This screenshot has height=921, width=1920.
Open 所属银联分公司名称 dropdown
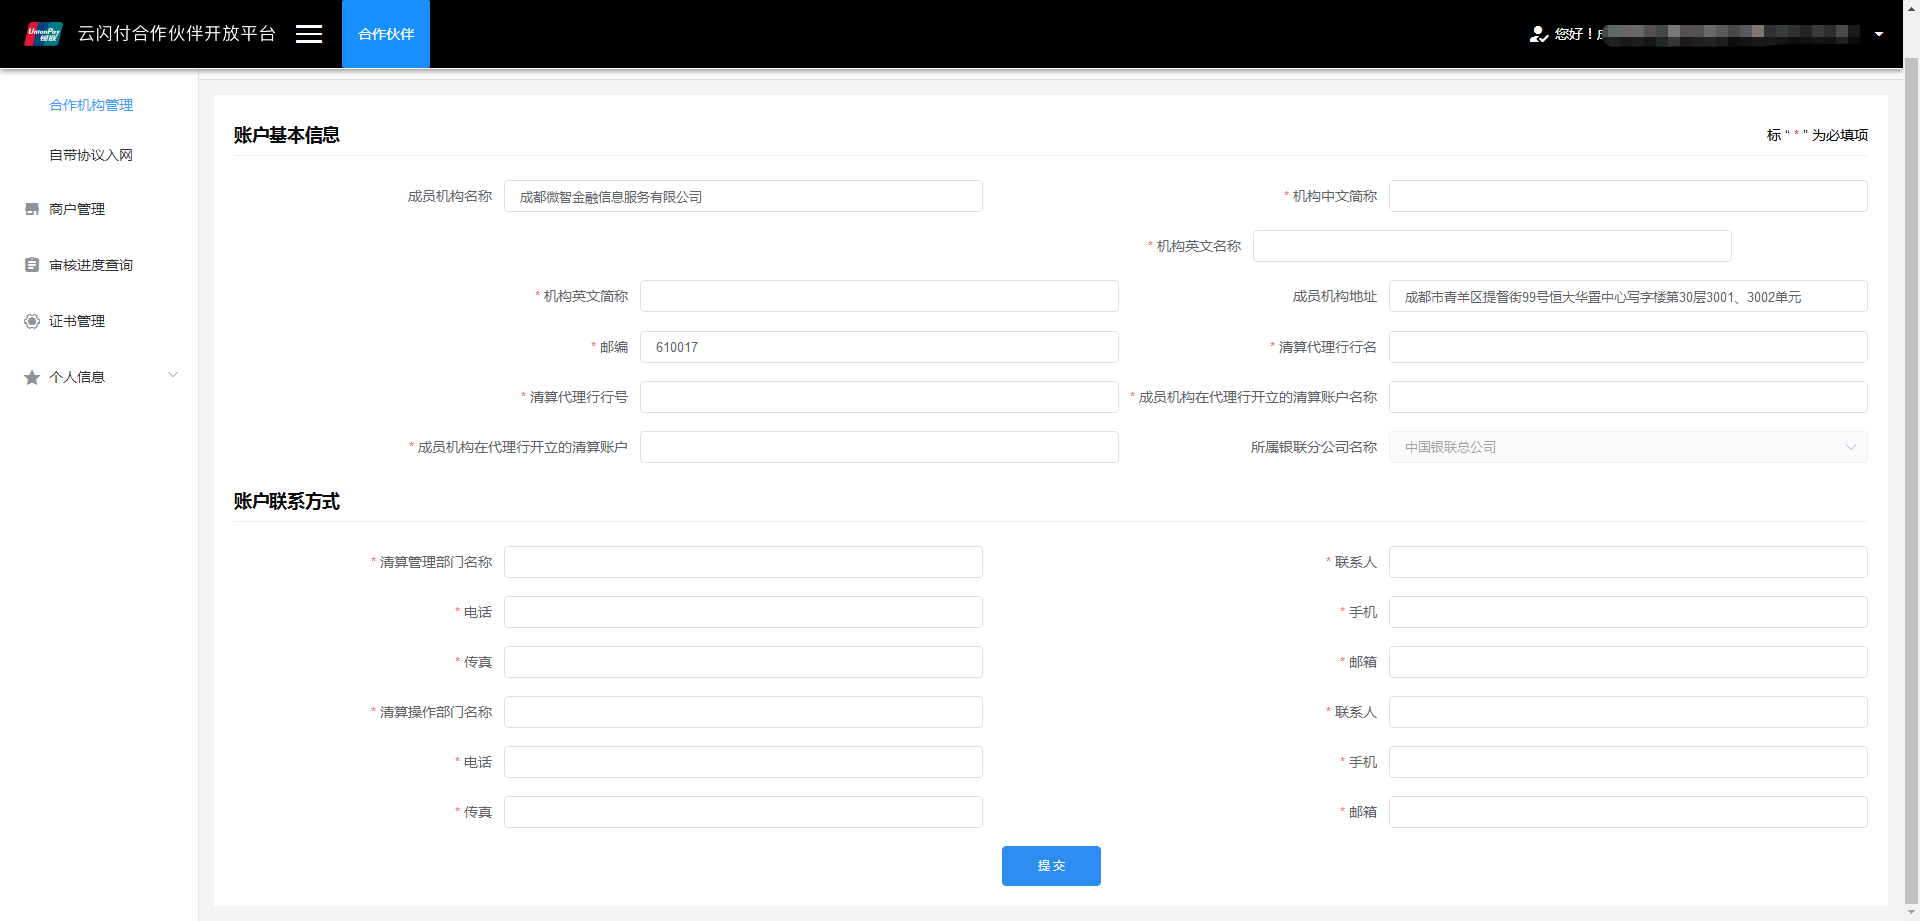tap(1628, 447)
